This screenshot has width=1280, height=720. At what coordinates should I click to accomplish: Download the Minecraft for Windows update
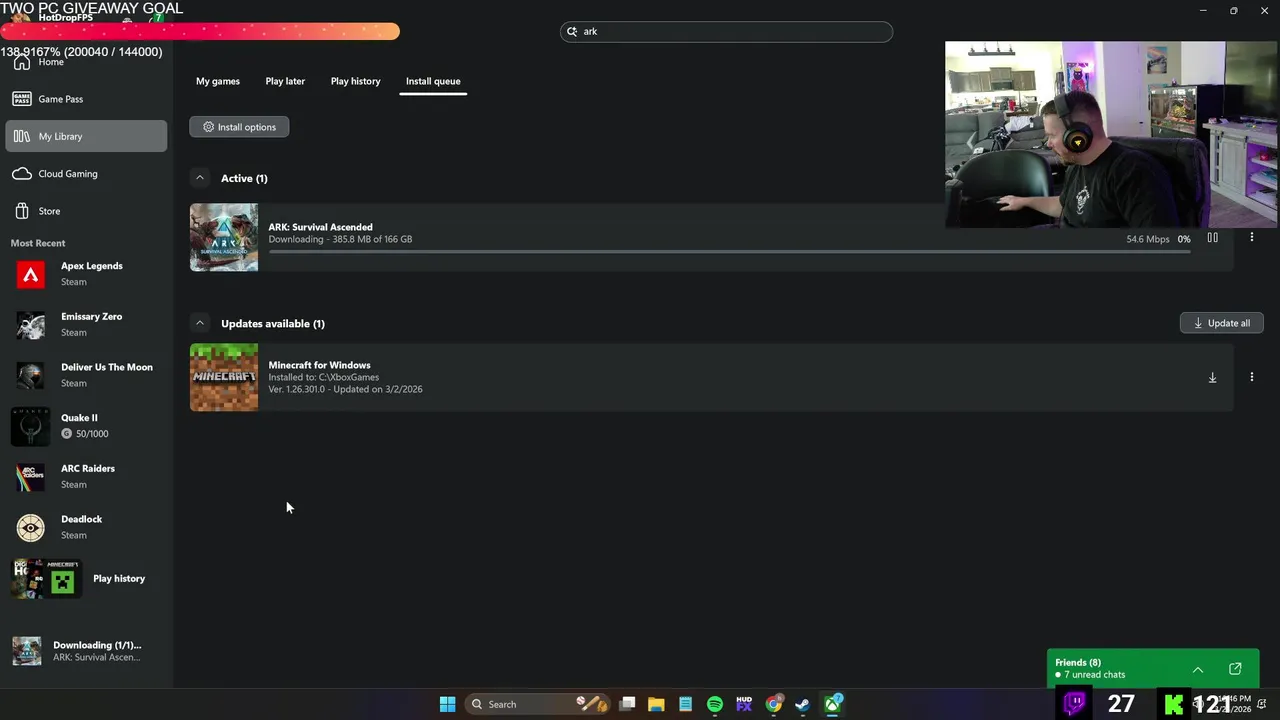[1212, 377]
